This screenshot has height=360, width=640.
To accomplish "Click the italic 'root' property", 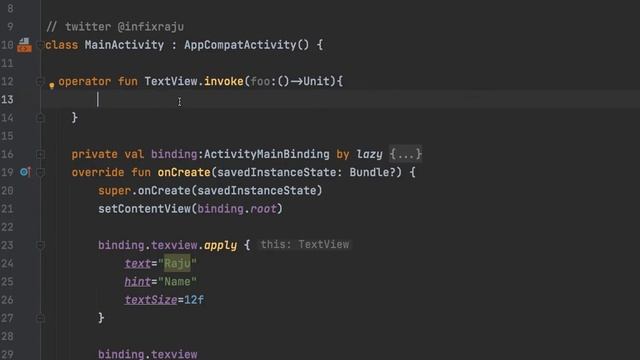I will (x=263, y=209).
